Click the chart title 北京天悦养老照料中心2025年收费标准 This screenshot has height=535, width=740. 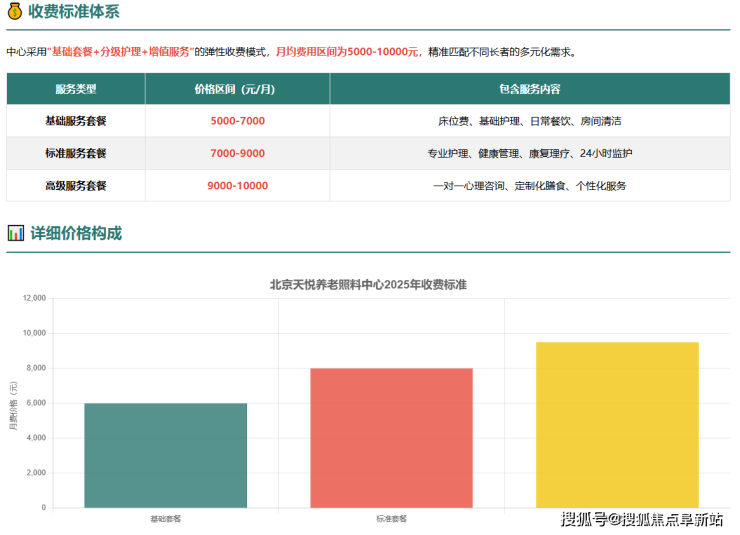[x=368, y=284]
